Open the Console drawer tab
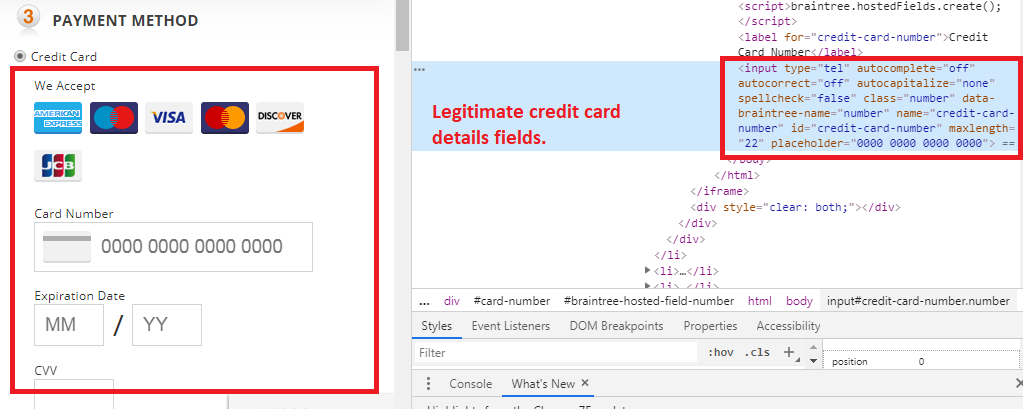Viewport: 1023px width, 409px height. pos(470,384)
